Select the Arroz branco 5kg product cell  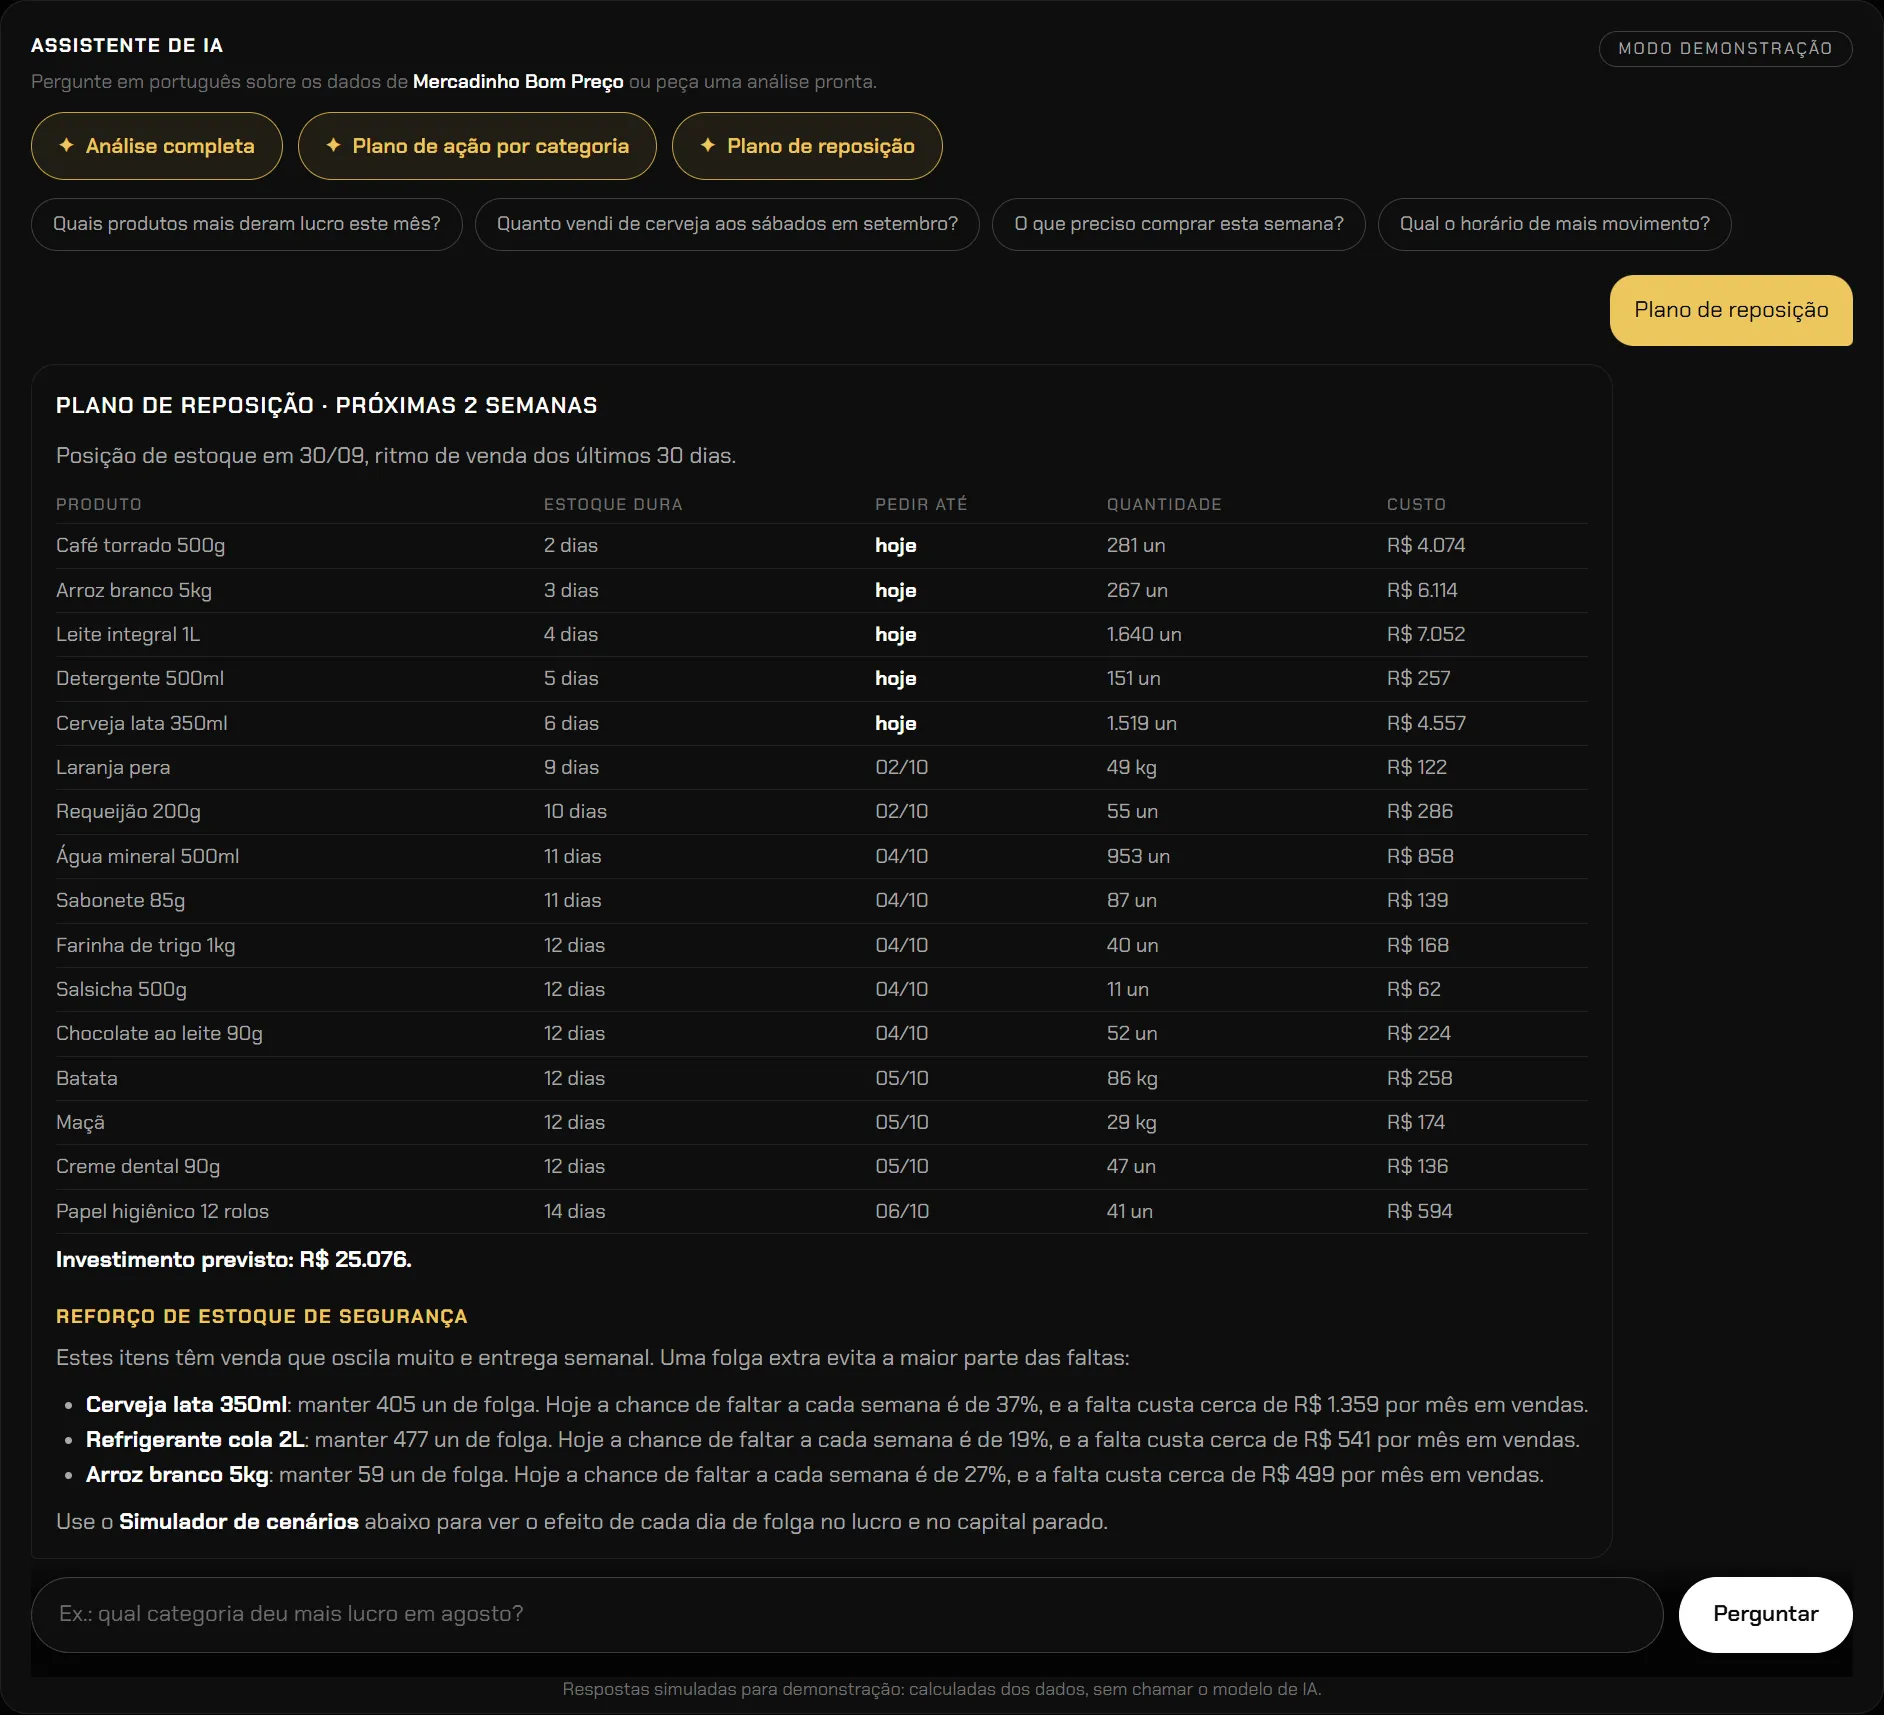134,590
